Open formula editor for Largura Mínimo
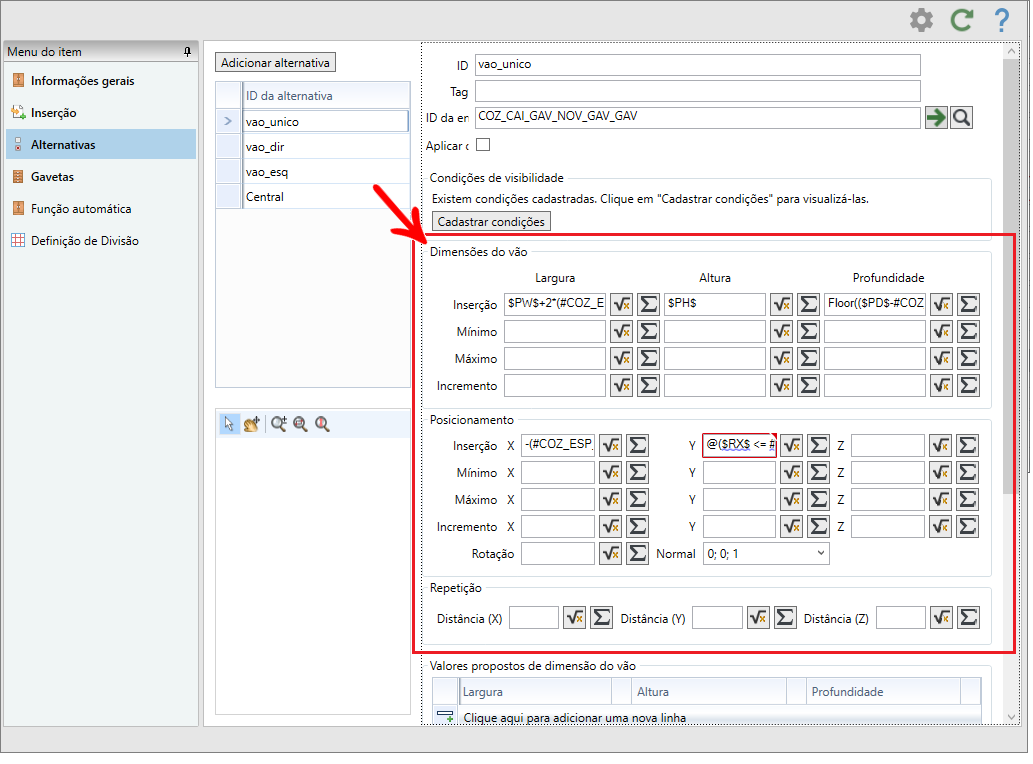Viewport: 1033px width, 764px height. click(621, 331)
